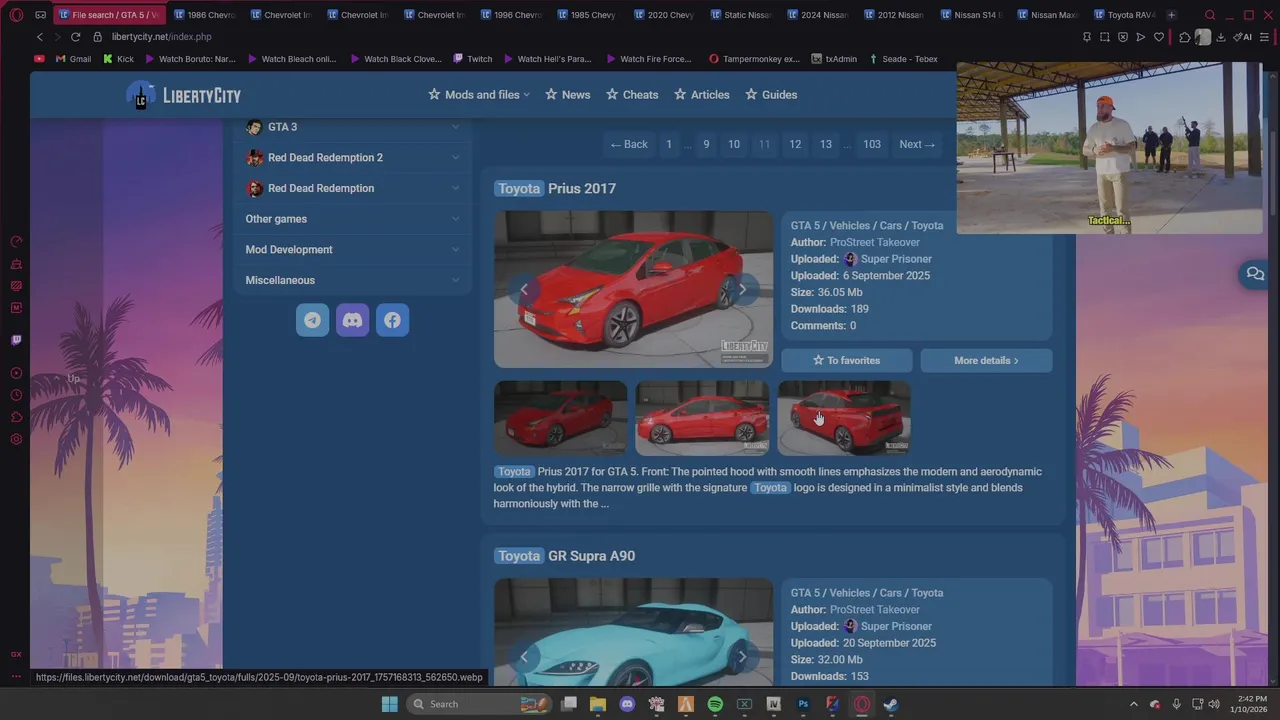The width and height of the screenshot is (1280, 720).
Task: Expand the Mod Development category
Action: click(352, 249)
